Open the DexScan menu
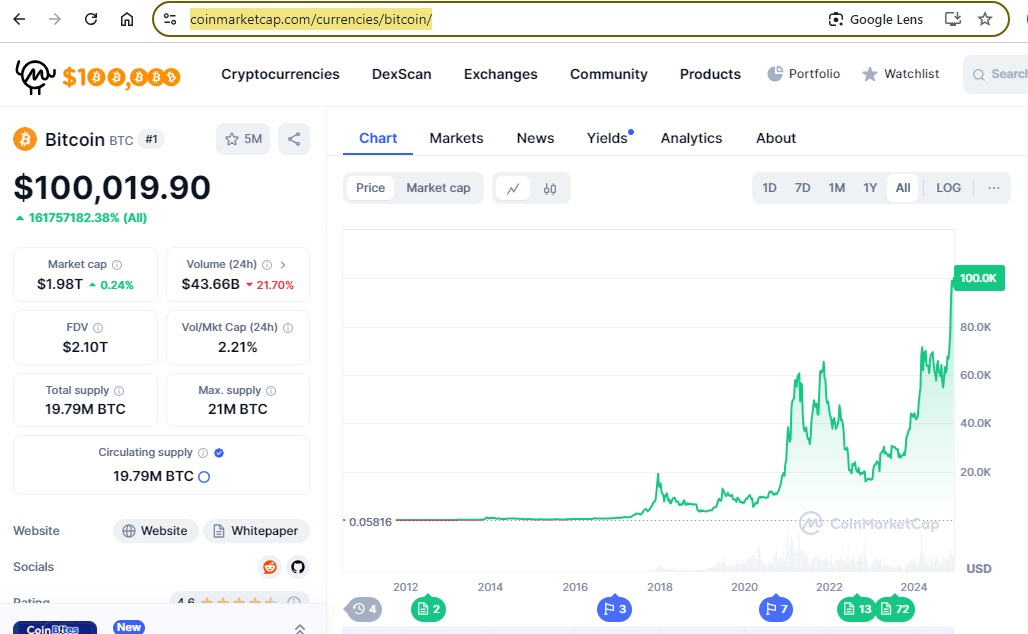This screenshot has width=1028, height=634. (x=401, y=74)
